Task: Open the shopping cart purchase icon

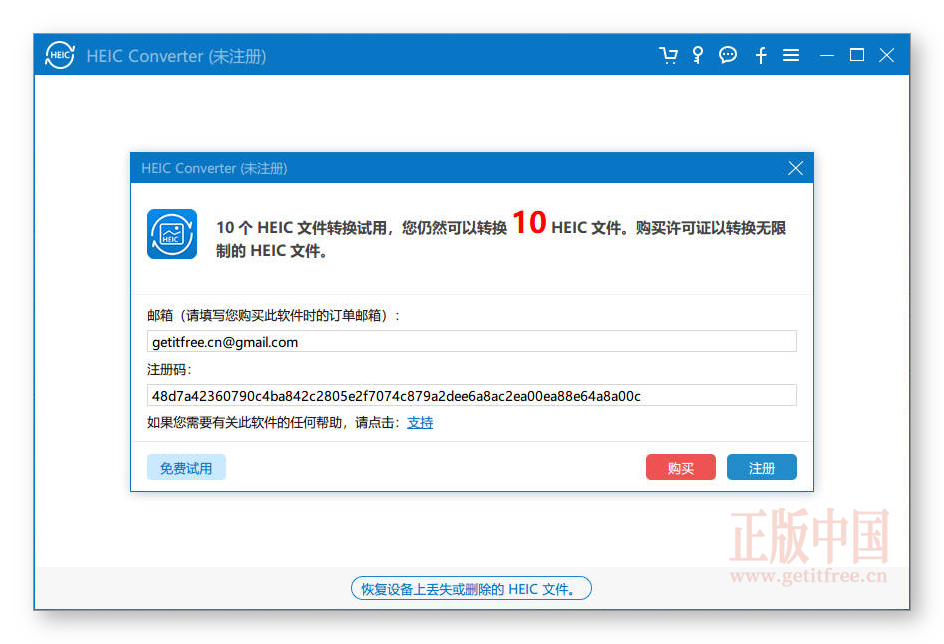Action: (668, 55)
